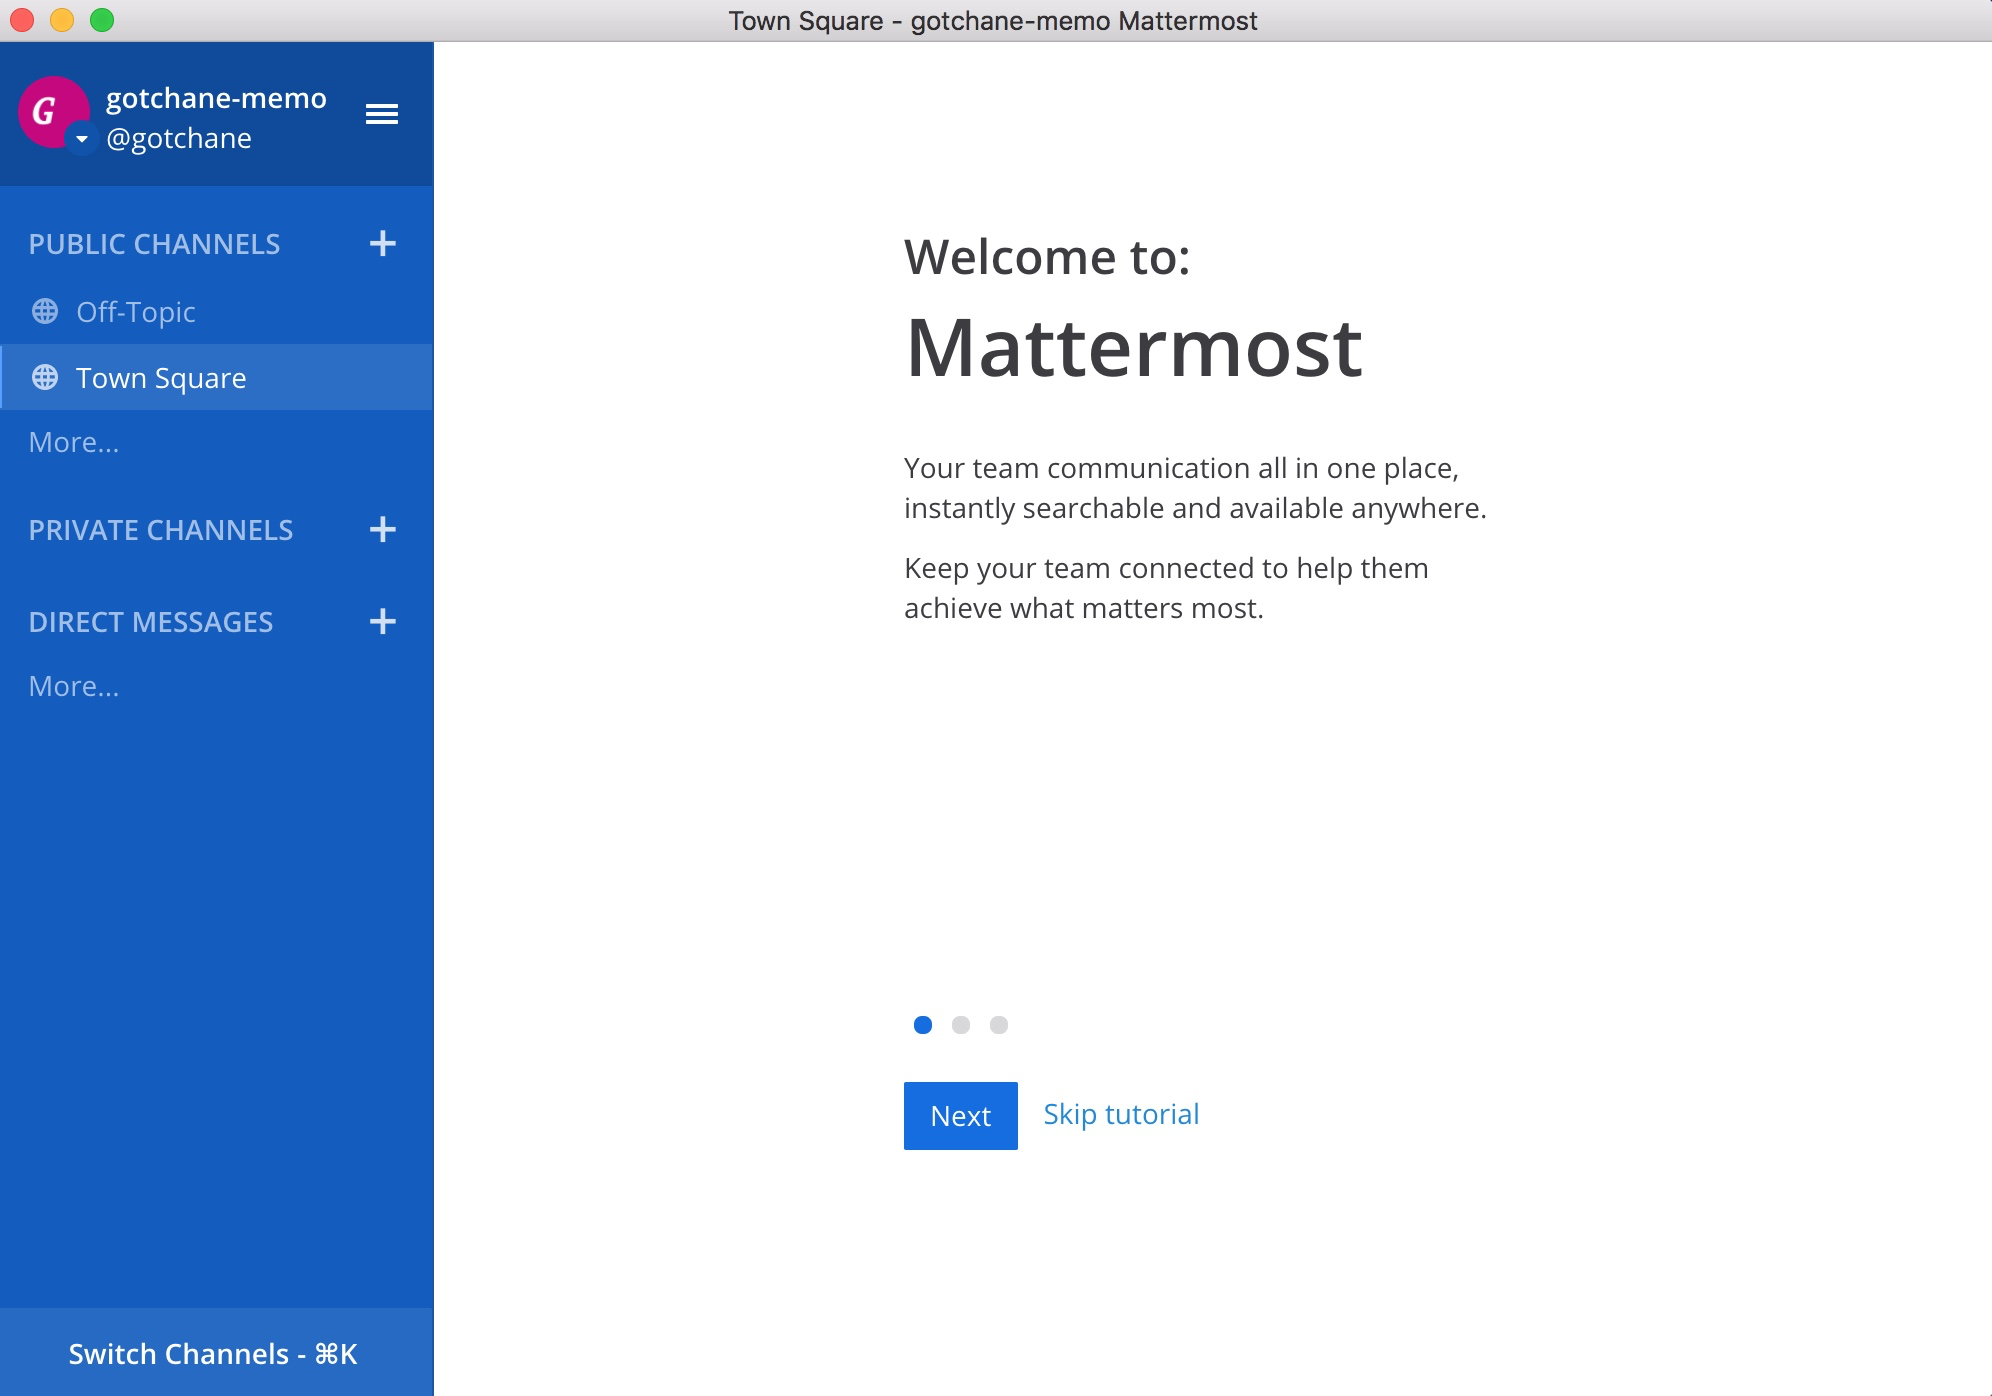Open Switch Channels quick switcher
This screenshot has width=1992, height=1396.
[x=213, y=1353]
